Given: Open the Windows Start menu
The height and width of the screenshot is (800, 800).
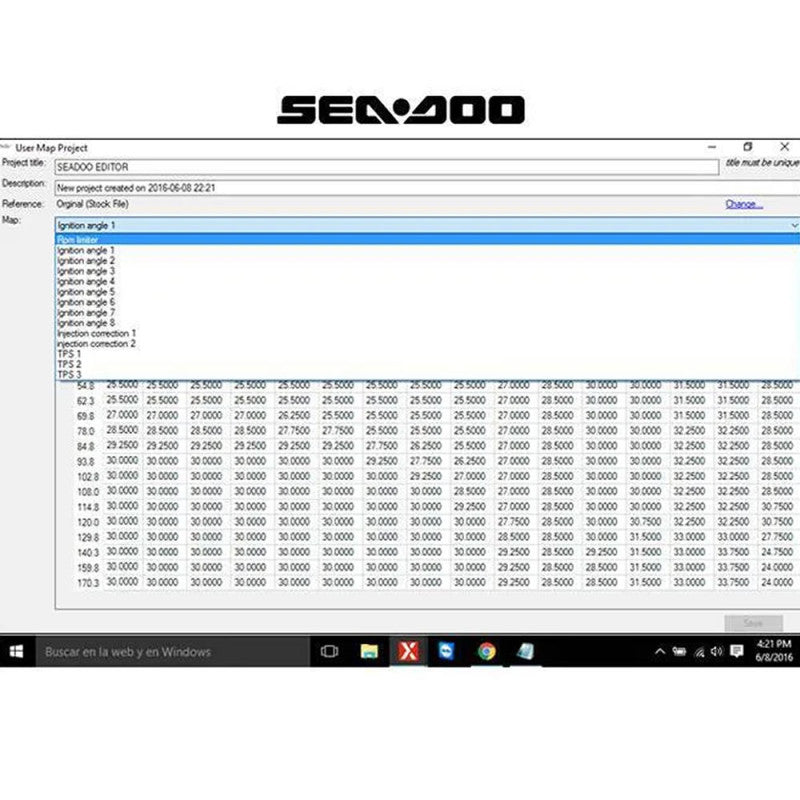Looking at the screenshot, I should (x=16, y=652).
